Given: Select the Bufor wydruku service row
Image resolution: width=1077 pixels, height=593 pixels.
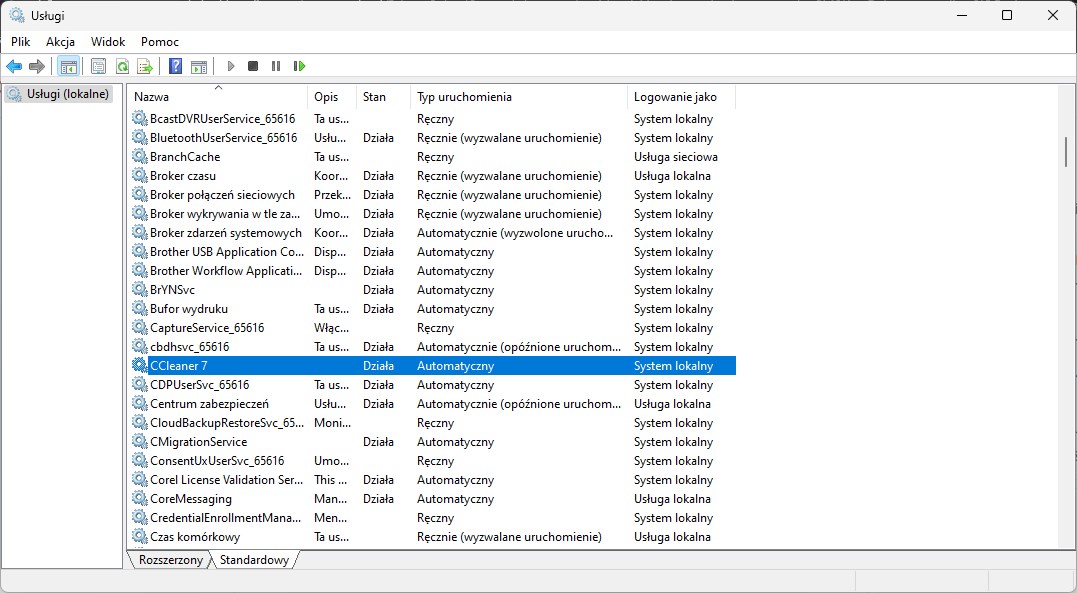Looking at the screenshot, I should point(189,309).
